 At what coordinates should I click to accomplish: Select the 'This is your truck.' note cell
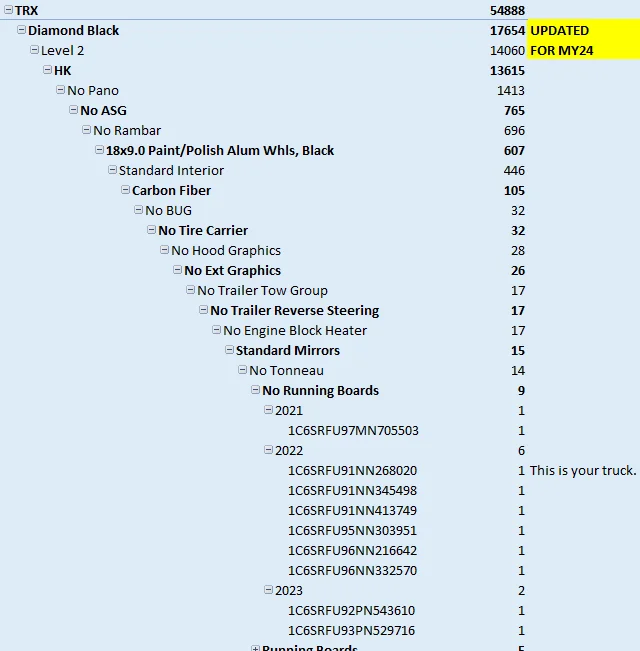click(583, 470)
